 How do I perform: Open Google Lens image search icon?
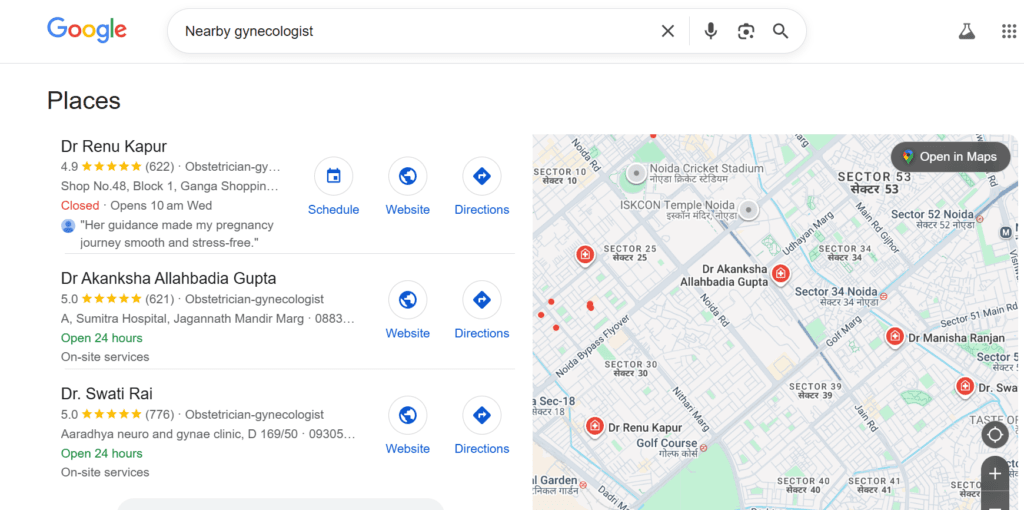point(746,31)
